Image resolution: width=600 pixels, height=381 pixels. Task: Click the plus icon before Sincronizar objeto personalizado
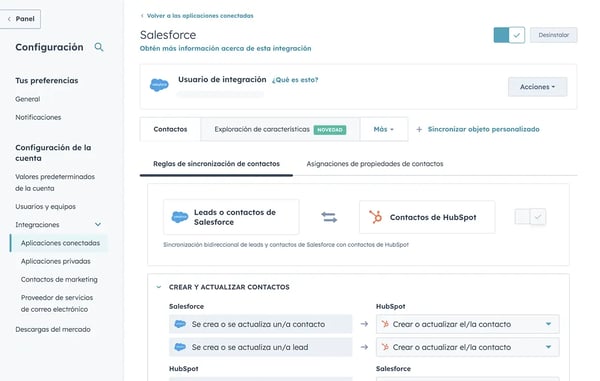click(419, 129)
